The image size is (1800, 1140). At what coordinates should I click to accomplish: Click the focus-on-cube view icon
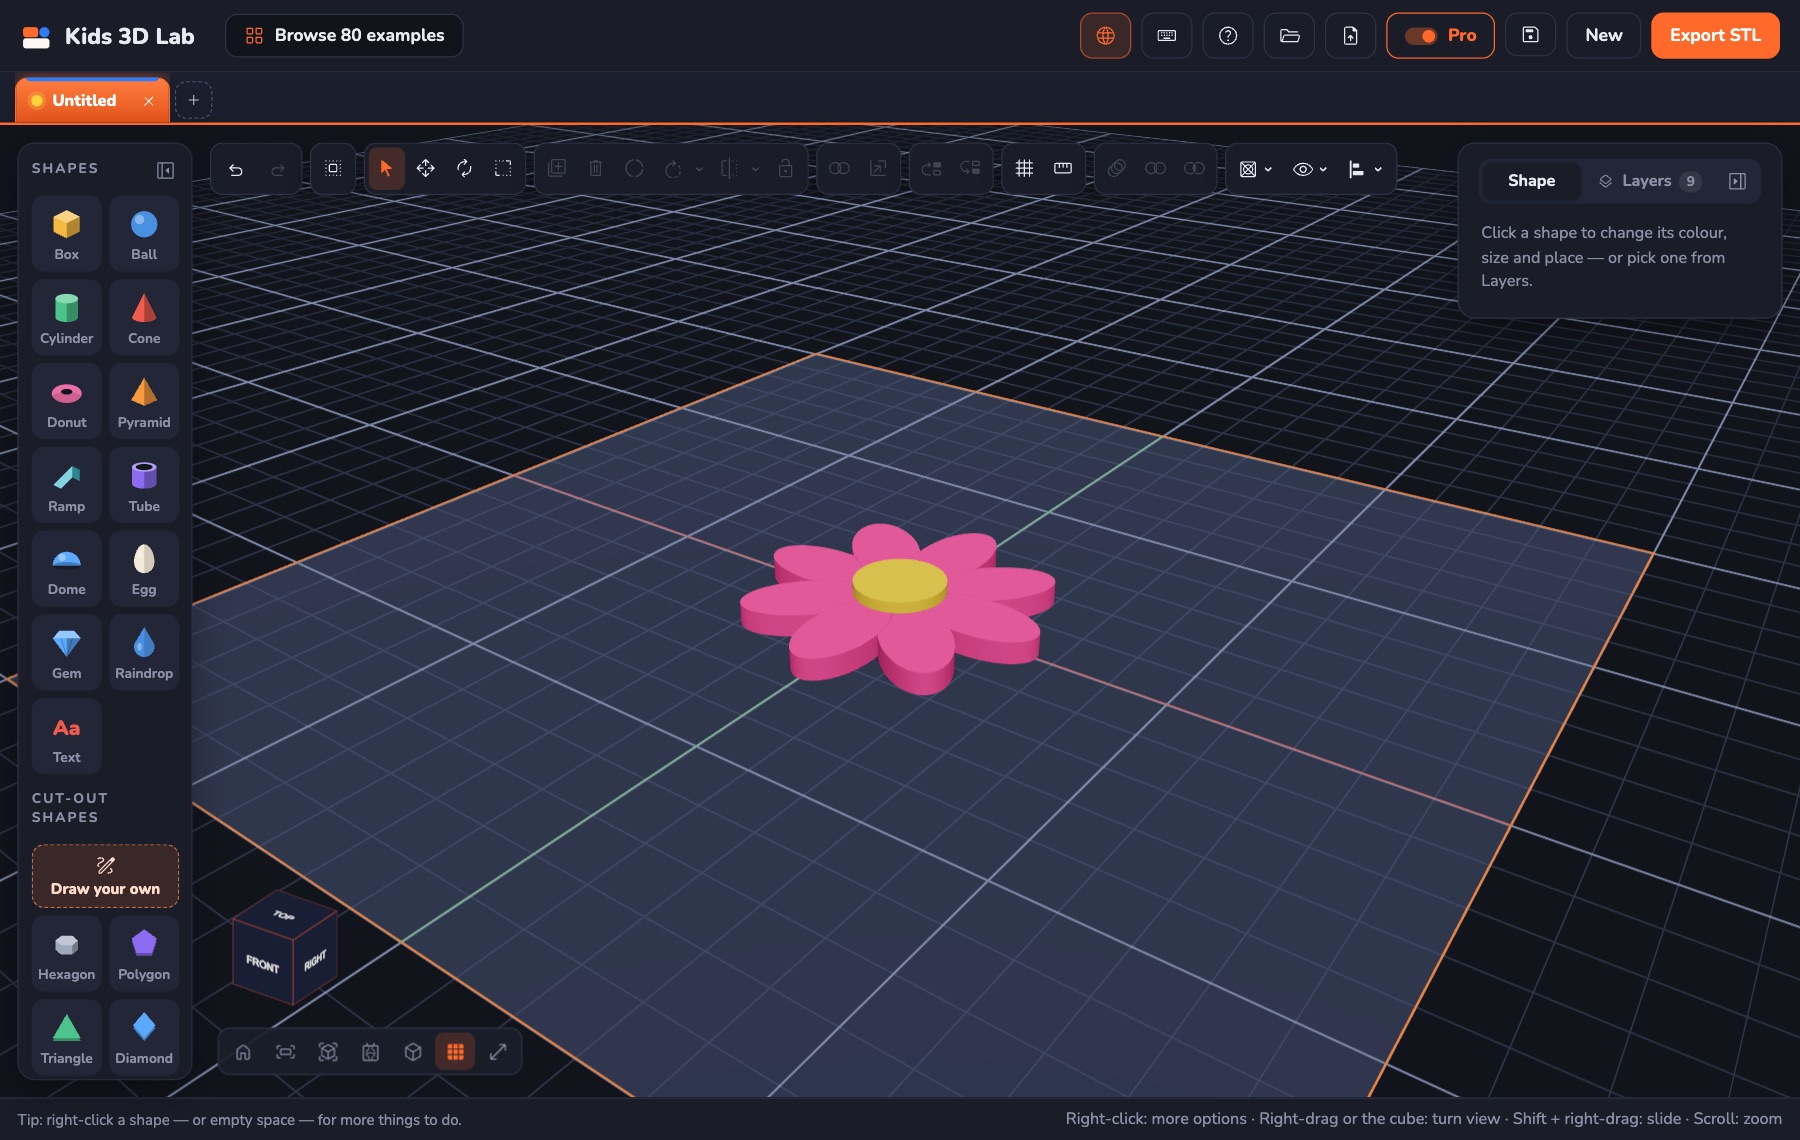tap(328, 1052)
